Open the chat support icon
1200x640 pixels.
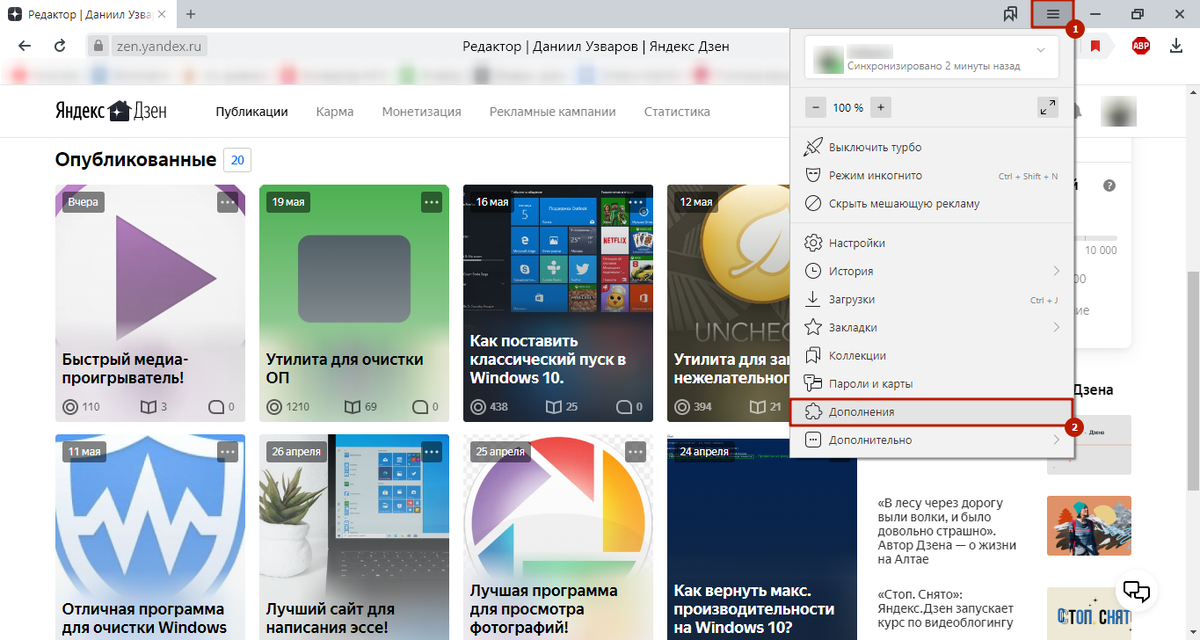click(1138, 591)
